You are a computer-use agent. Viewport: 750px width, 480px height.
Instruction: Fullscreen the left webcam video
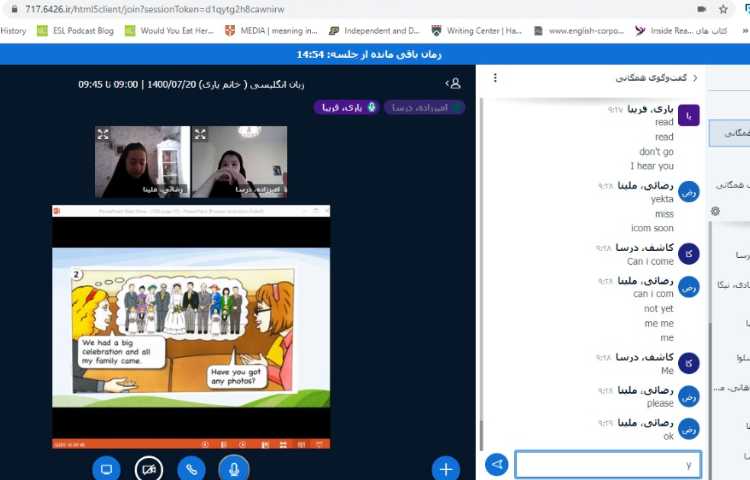click(103, 134)
